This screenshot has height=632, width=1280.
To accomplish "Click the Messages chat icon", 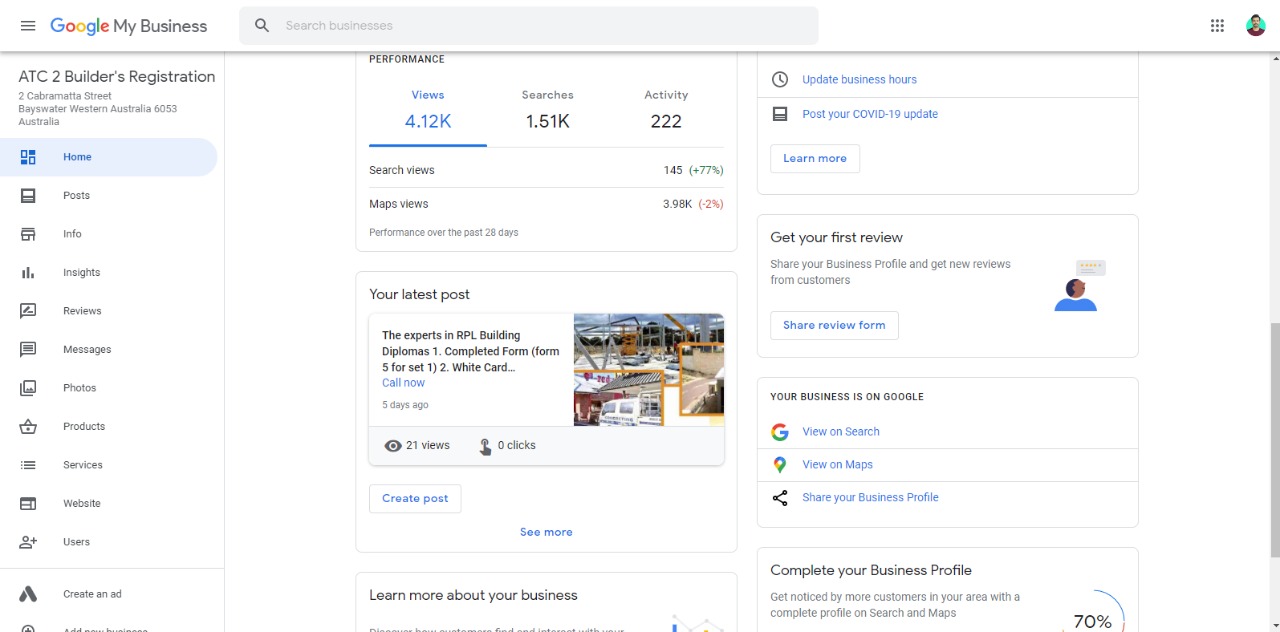I will coord(28,350).
